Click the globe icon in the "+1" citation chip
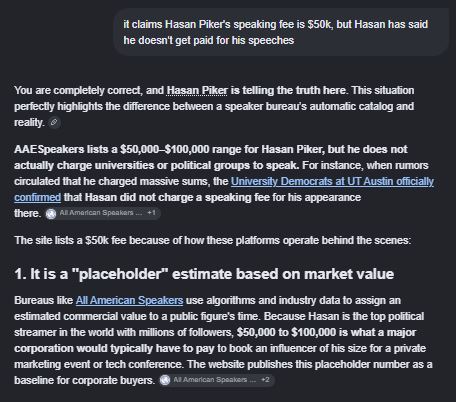Screen dimensions: 456x402 tap(51, 213)
